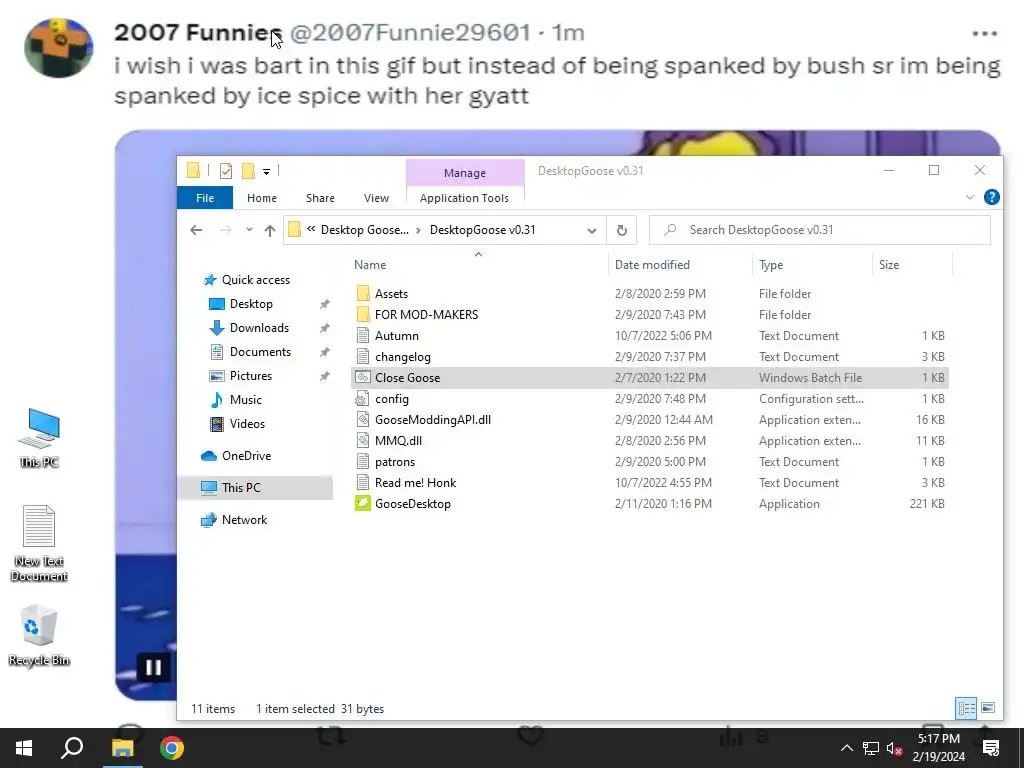The height and width of the screenshot is (768, 1024).
Task: Click the @2007Funnie29601 handle
Action: coord(410,33)
